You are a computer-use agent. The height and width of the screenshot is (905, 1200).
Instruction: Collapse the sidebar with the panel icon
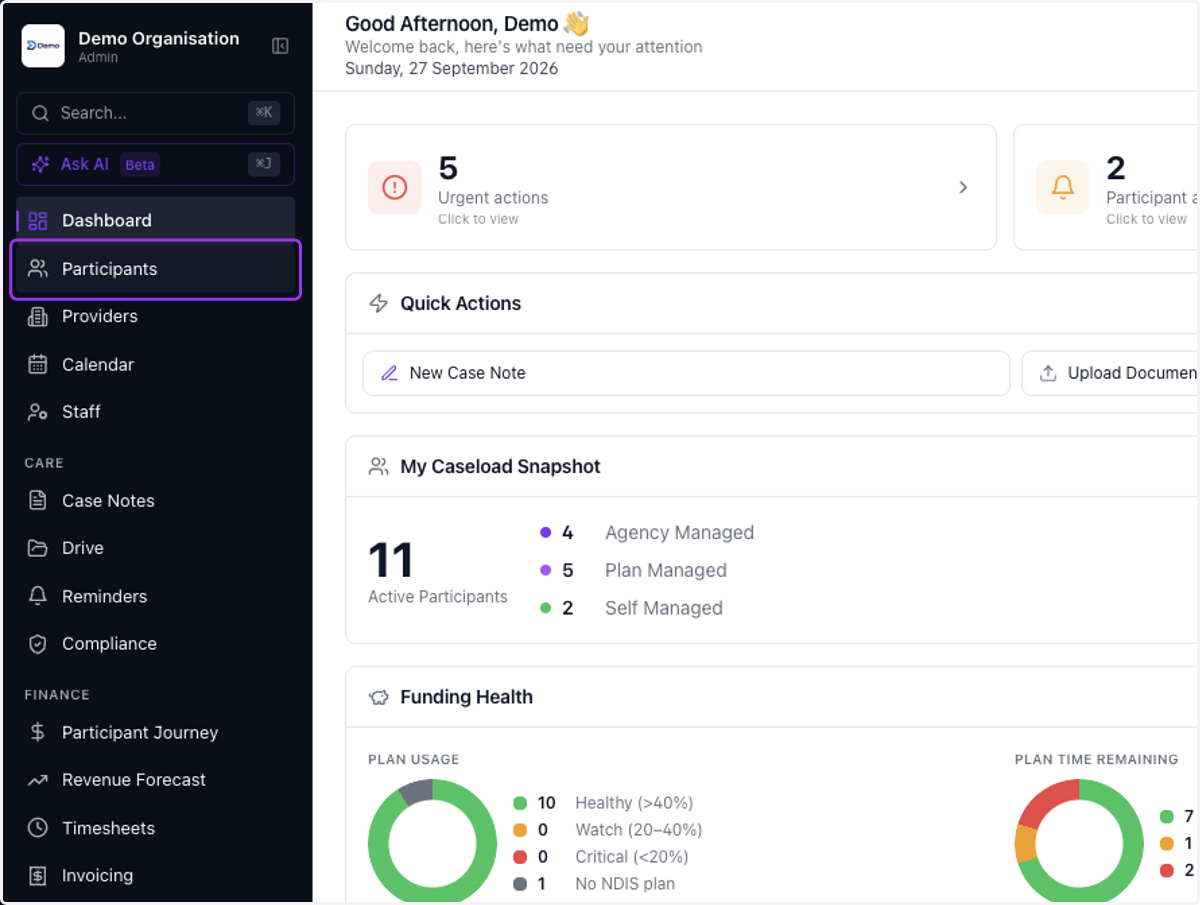281,46
